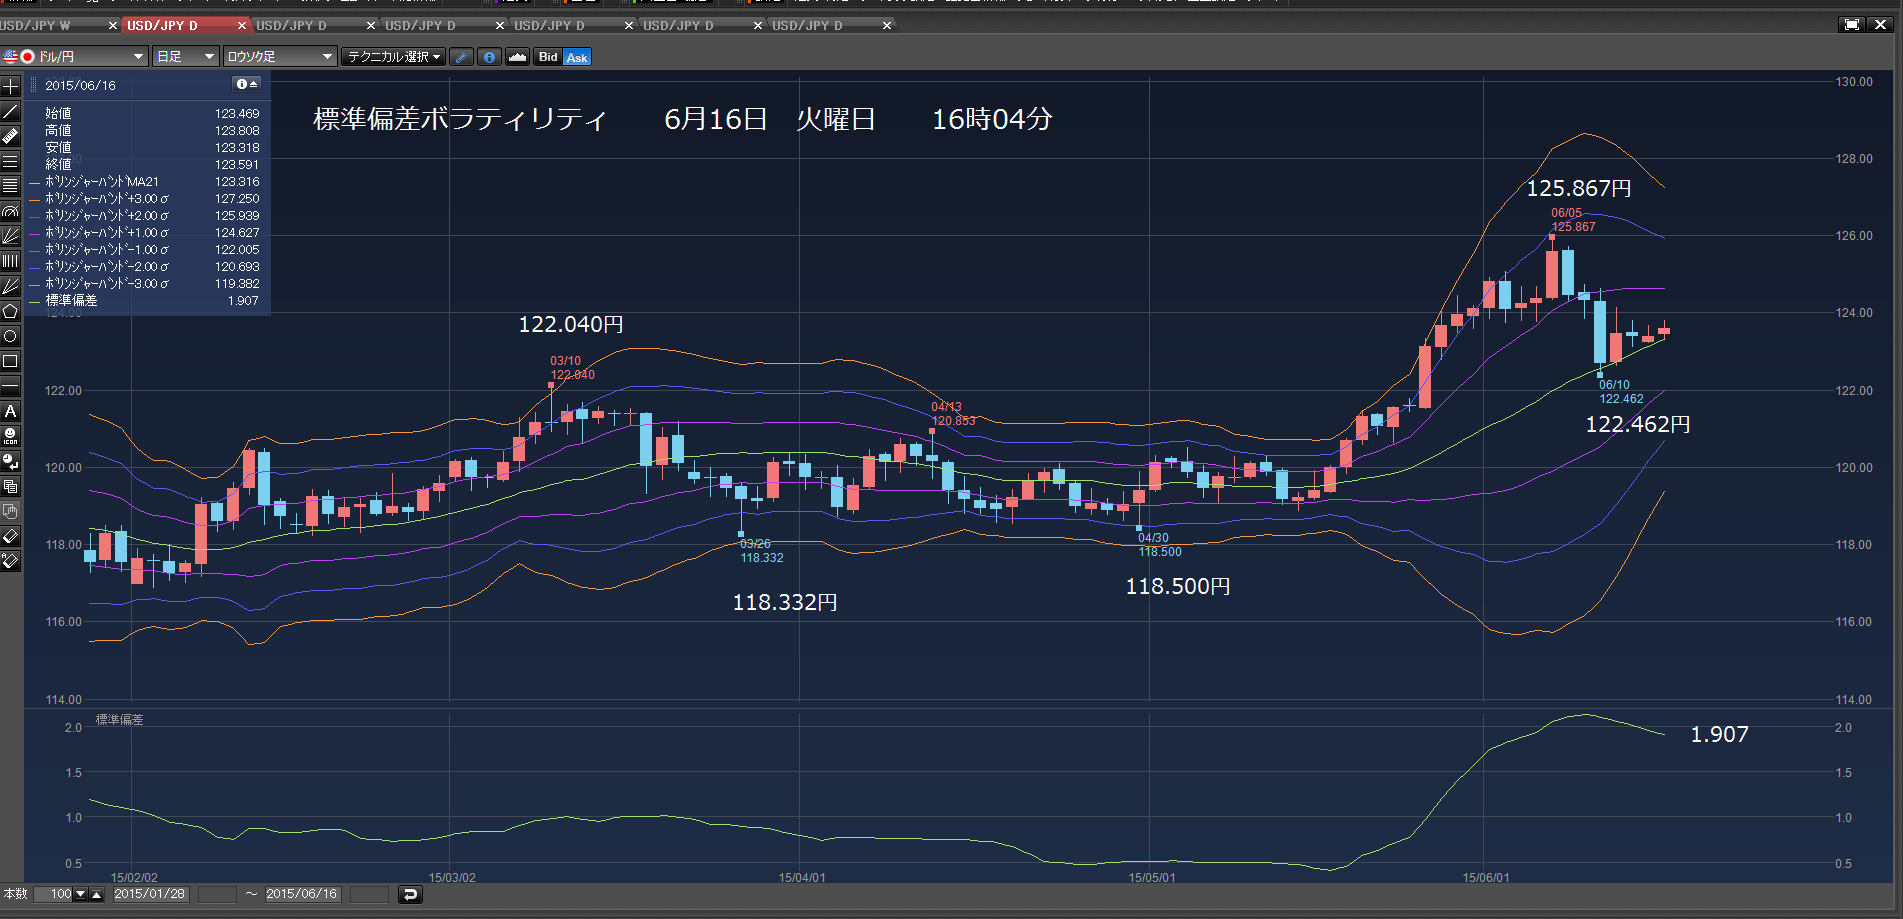
Task: Click the blank field after the end date
Action: (x=369, y=894)
